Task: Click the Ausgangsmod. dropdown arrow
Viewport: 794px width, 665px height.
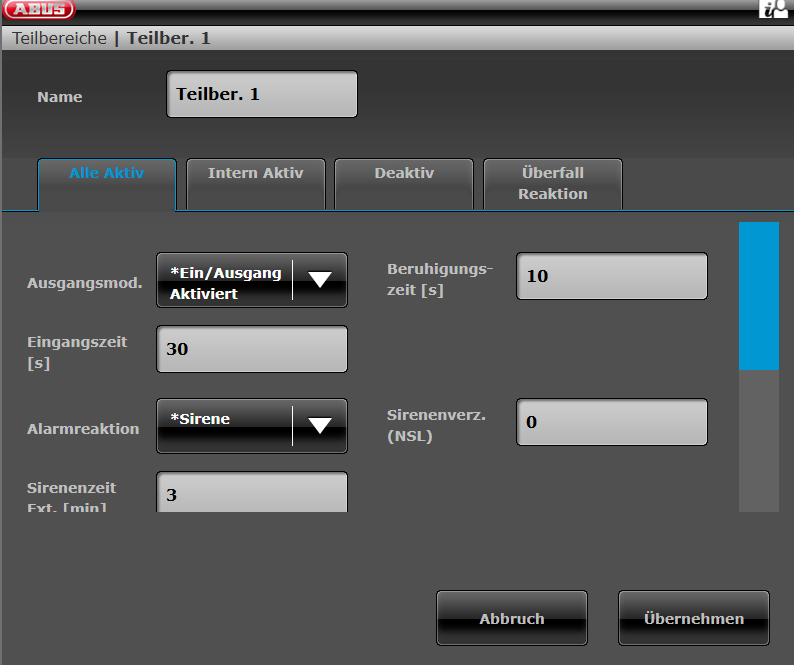Action: pos(319,280)
